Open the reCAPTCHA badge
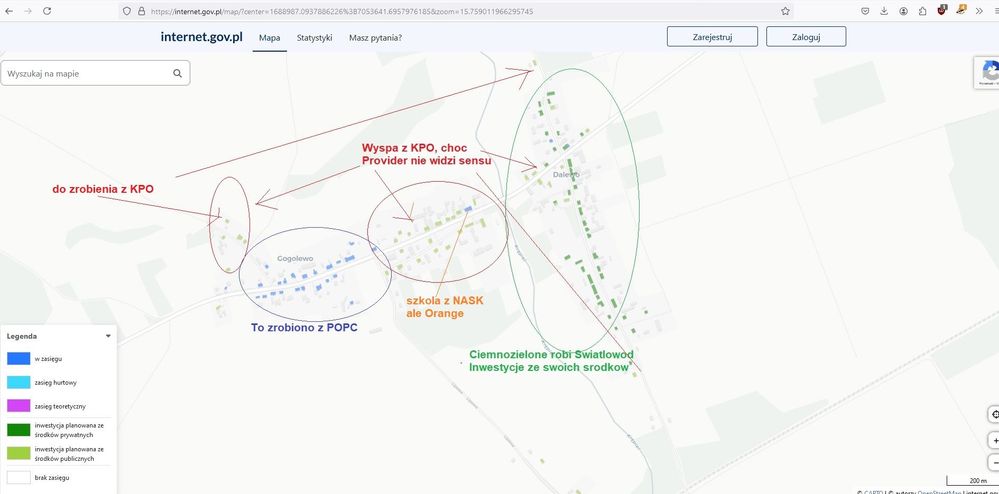Viewport: 999px width, 494px height. tap(987, 72)
